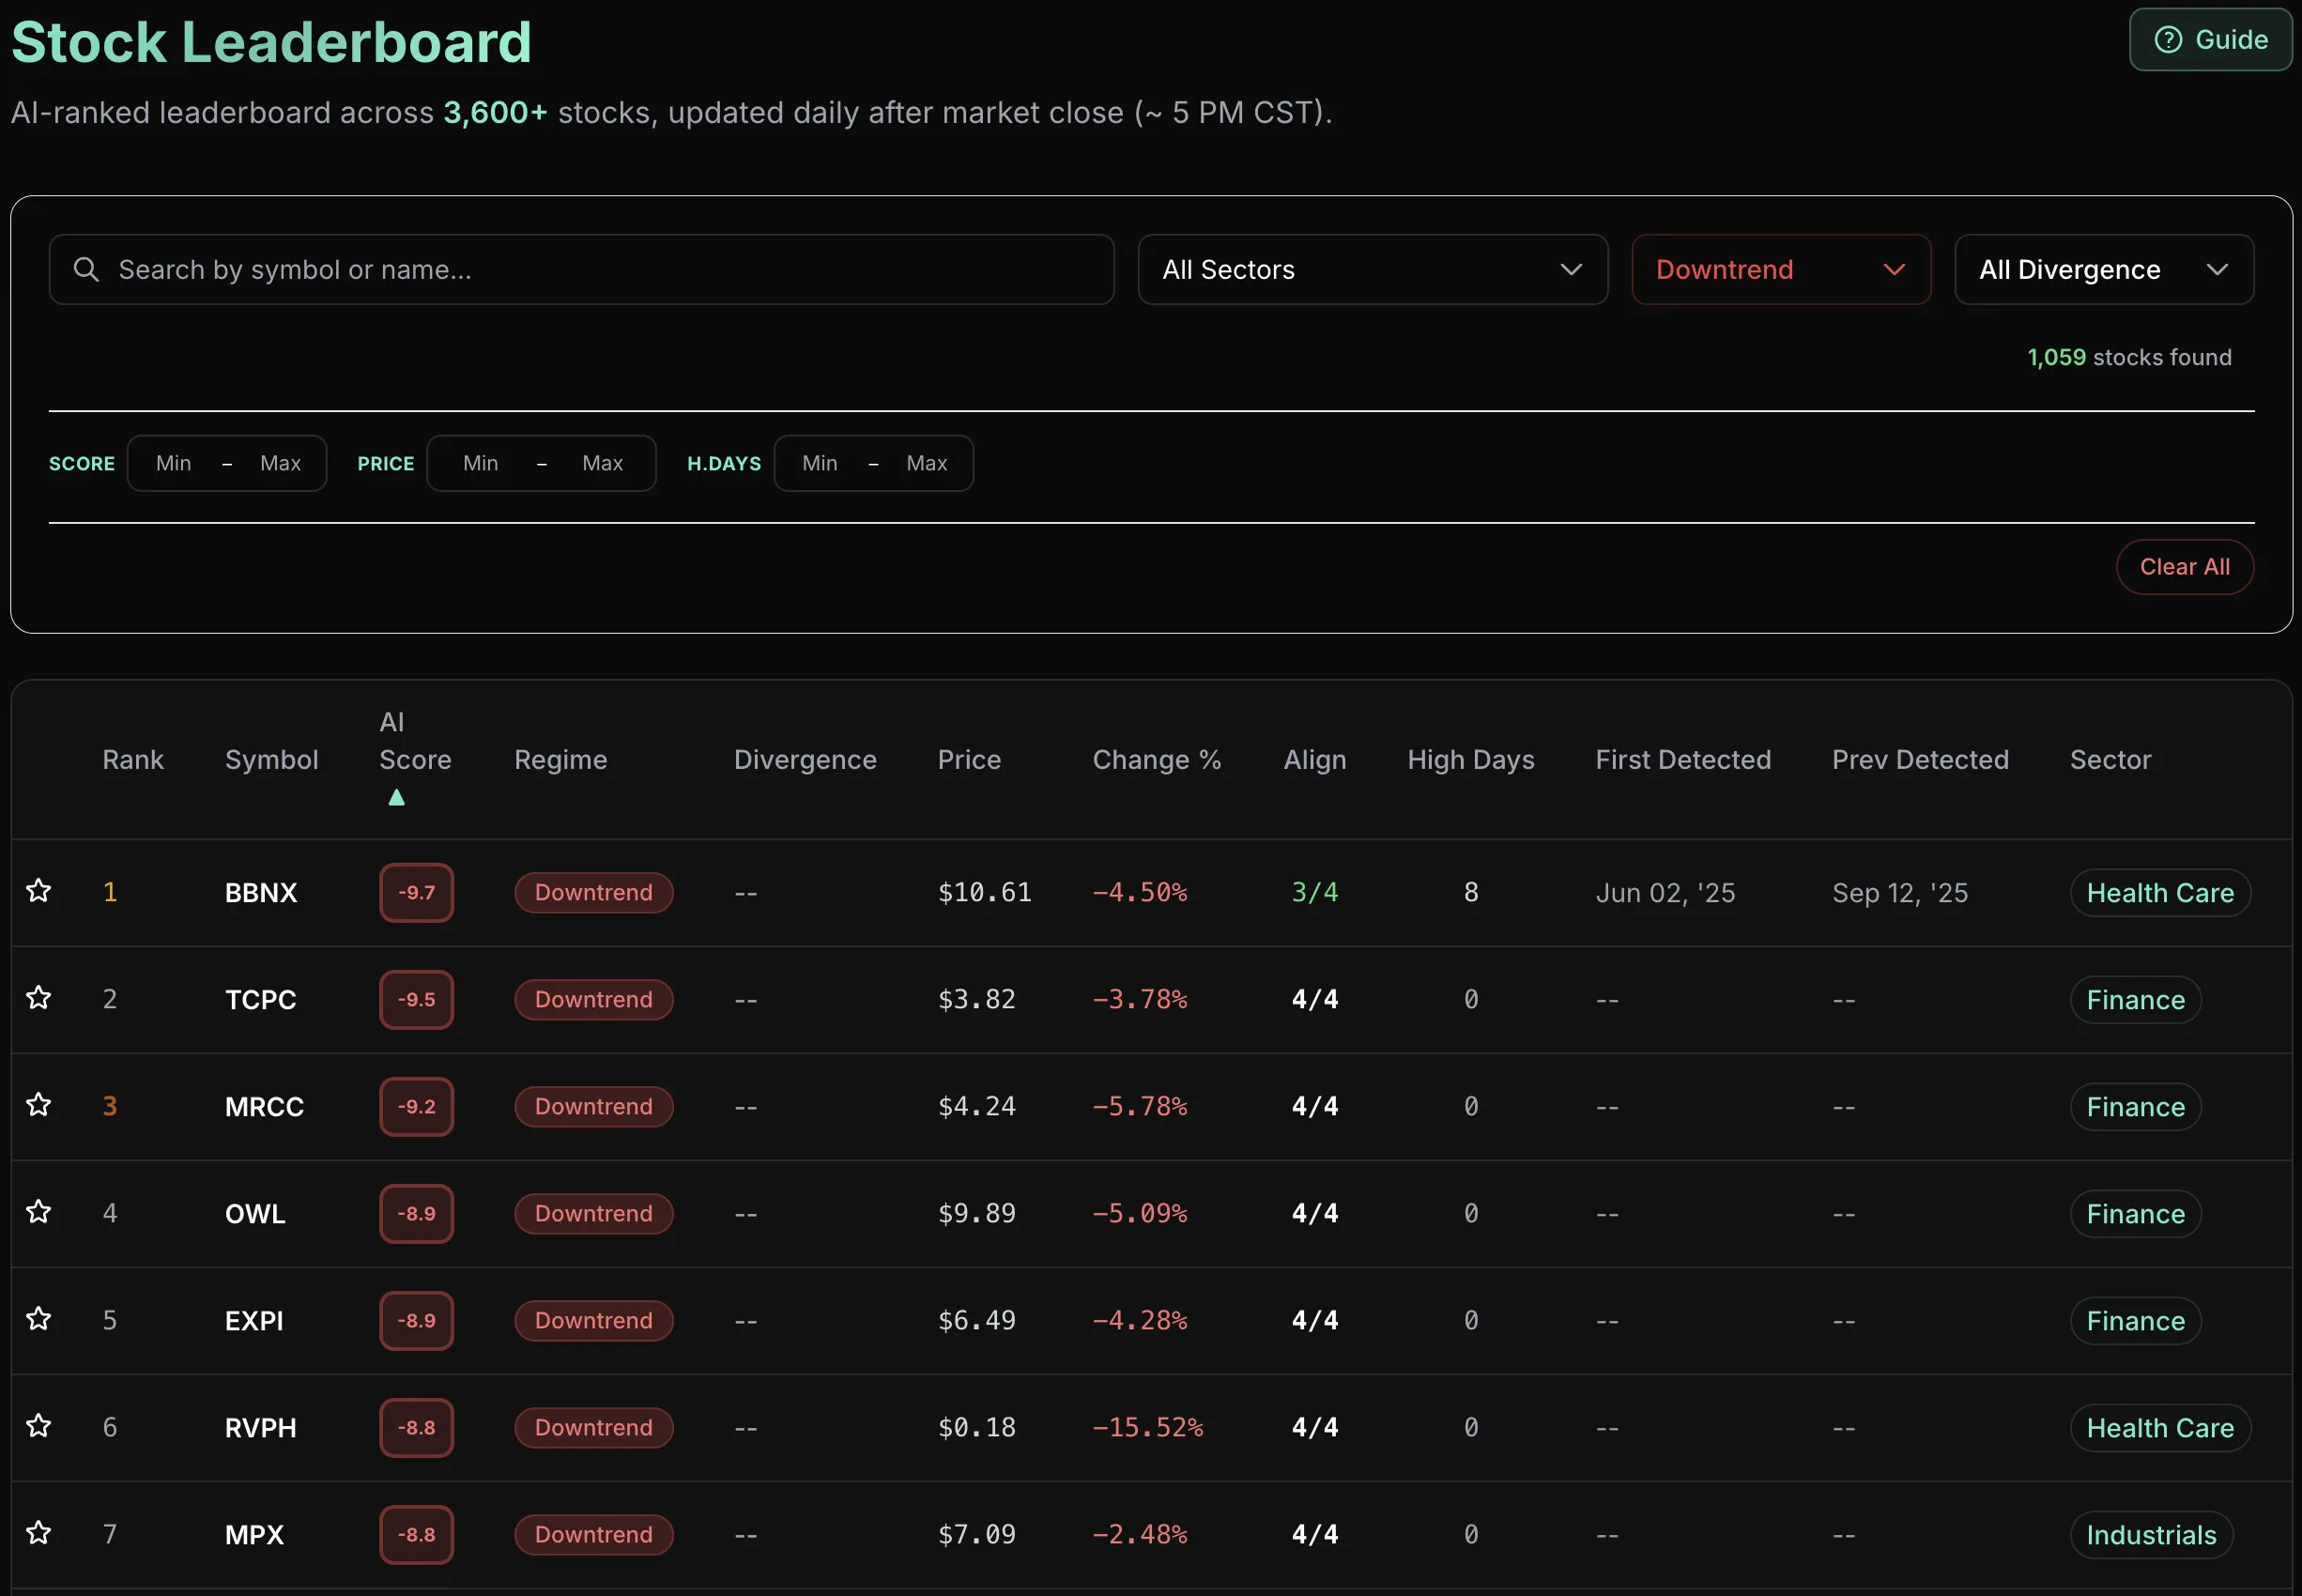Open the TCPC symbol

pyautogui.click(x=260, y=999)
